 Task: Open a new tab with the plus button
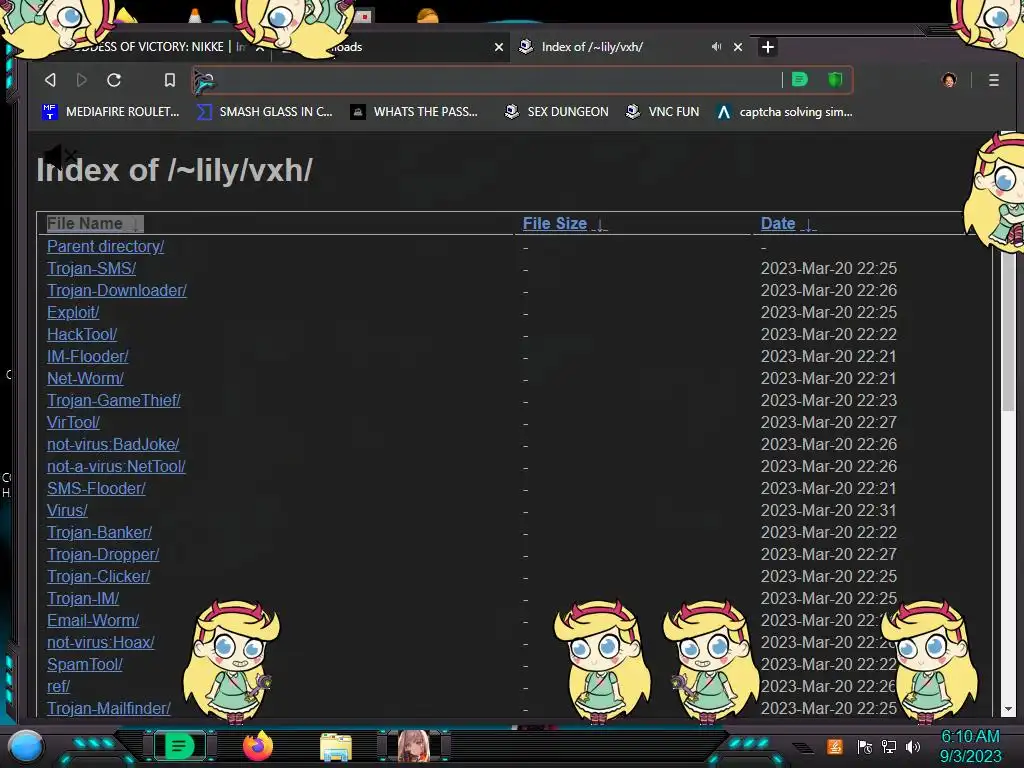pos(768,47)
